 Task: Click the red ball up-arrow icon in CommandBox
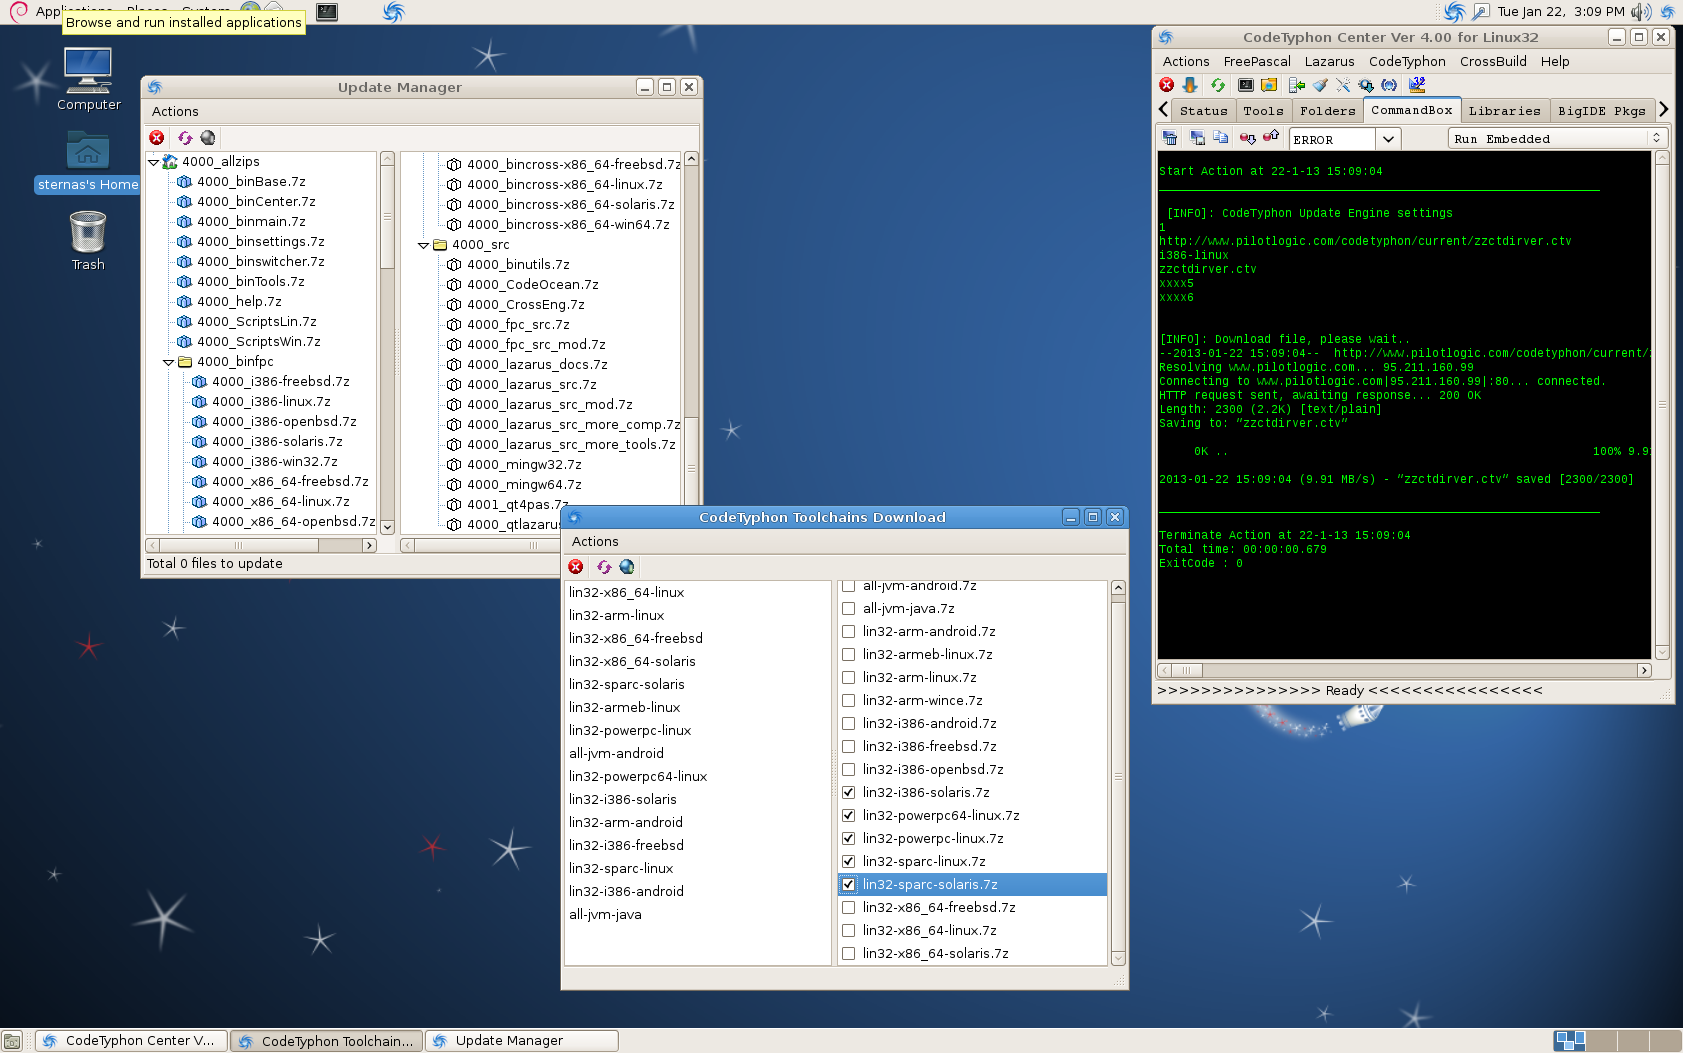pyautogui.click(x=1271, y=137)
